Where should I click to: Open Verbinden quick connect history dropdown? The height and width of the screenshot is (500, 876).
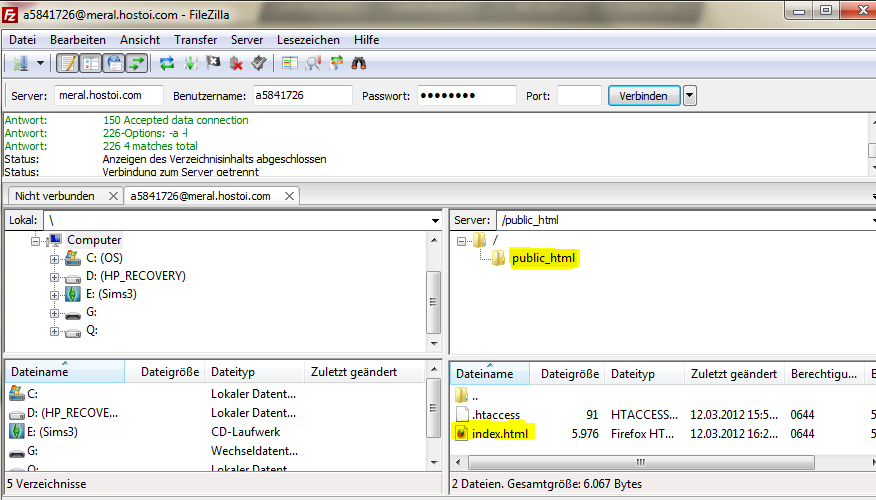click(x=689, y=96)
